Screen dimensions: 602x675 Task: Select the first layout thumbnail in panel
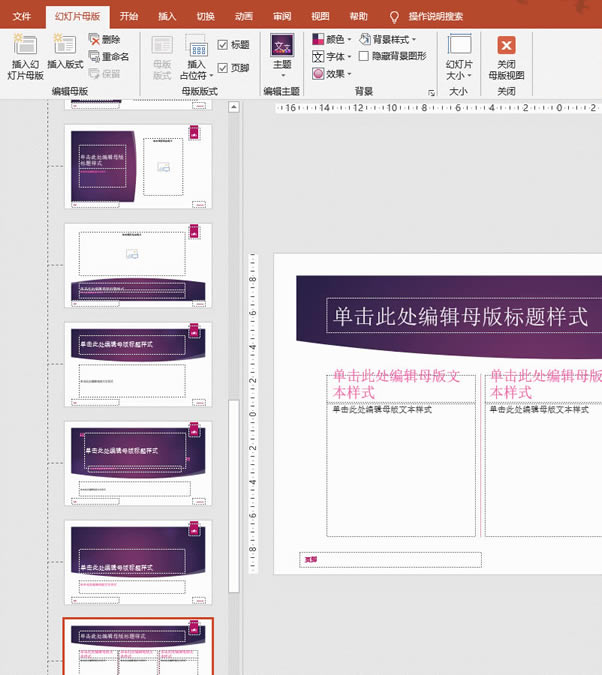(138, 166)
